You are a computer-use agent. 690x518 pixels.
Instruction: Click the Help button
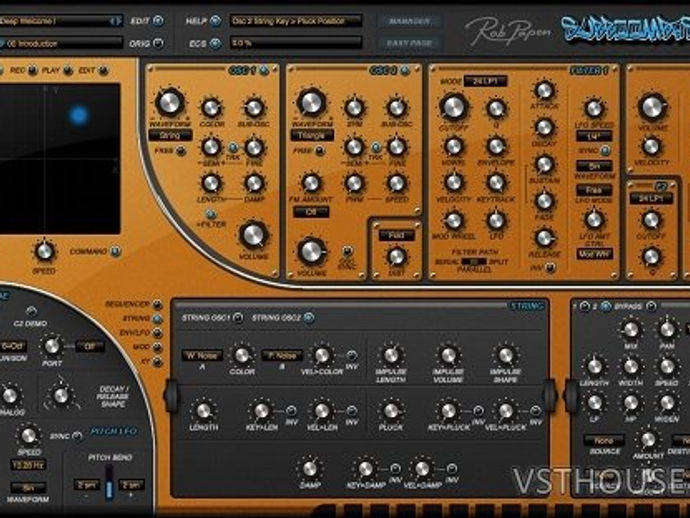coord(215,21)
